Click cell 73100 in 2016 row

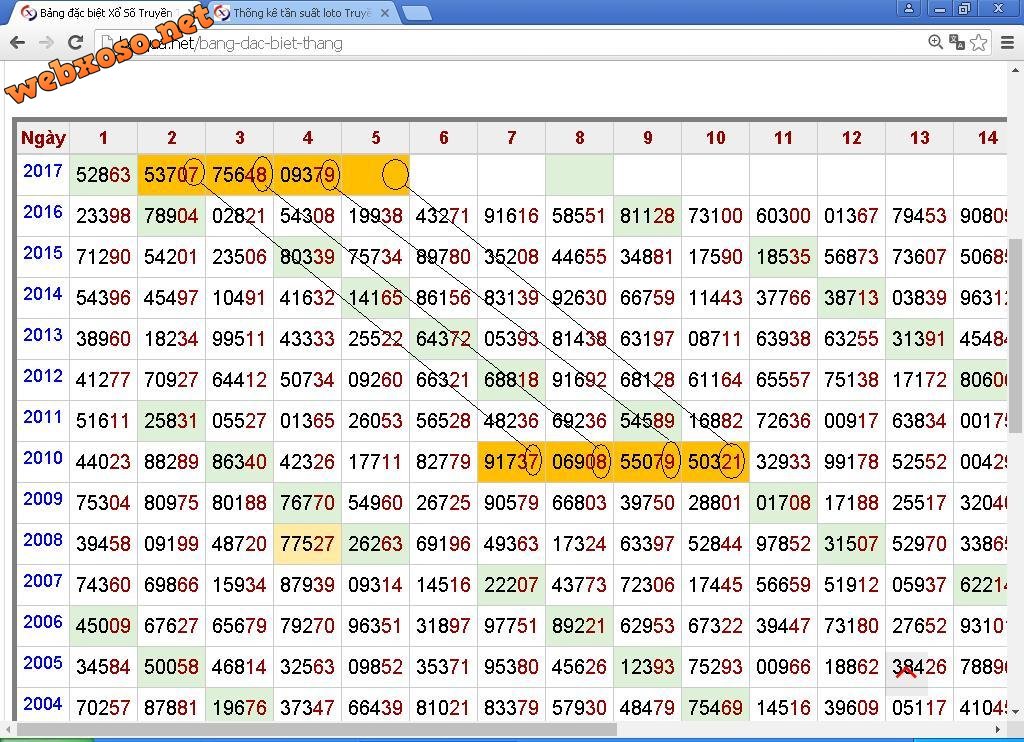716,216
